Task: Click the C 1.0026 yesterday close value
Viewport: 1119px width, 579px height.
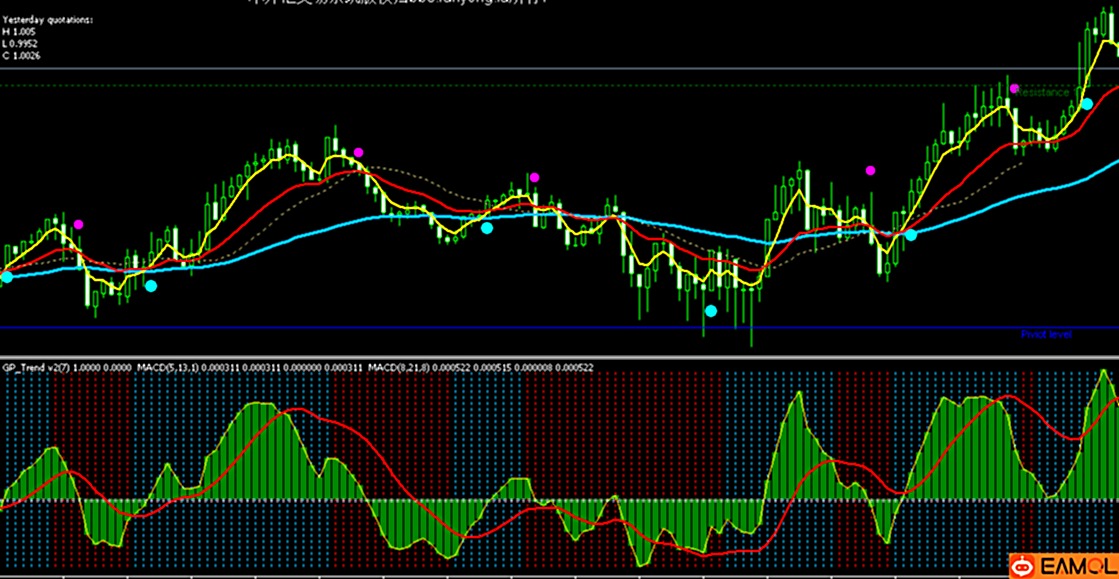Action: (x=22, y=55)
